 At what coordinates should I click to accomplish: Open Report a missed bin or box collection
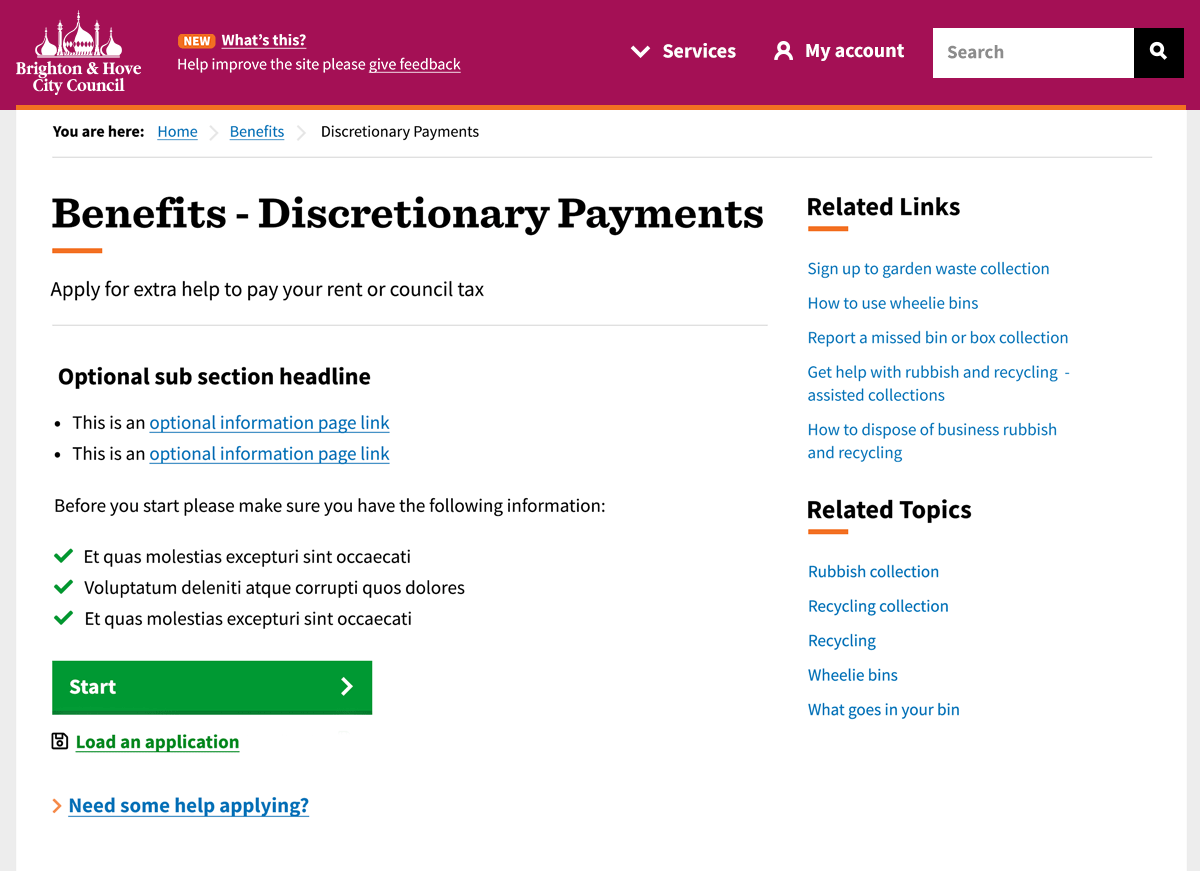(x=937, y=337)
